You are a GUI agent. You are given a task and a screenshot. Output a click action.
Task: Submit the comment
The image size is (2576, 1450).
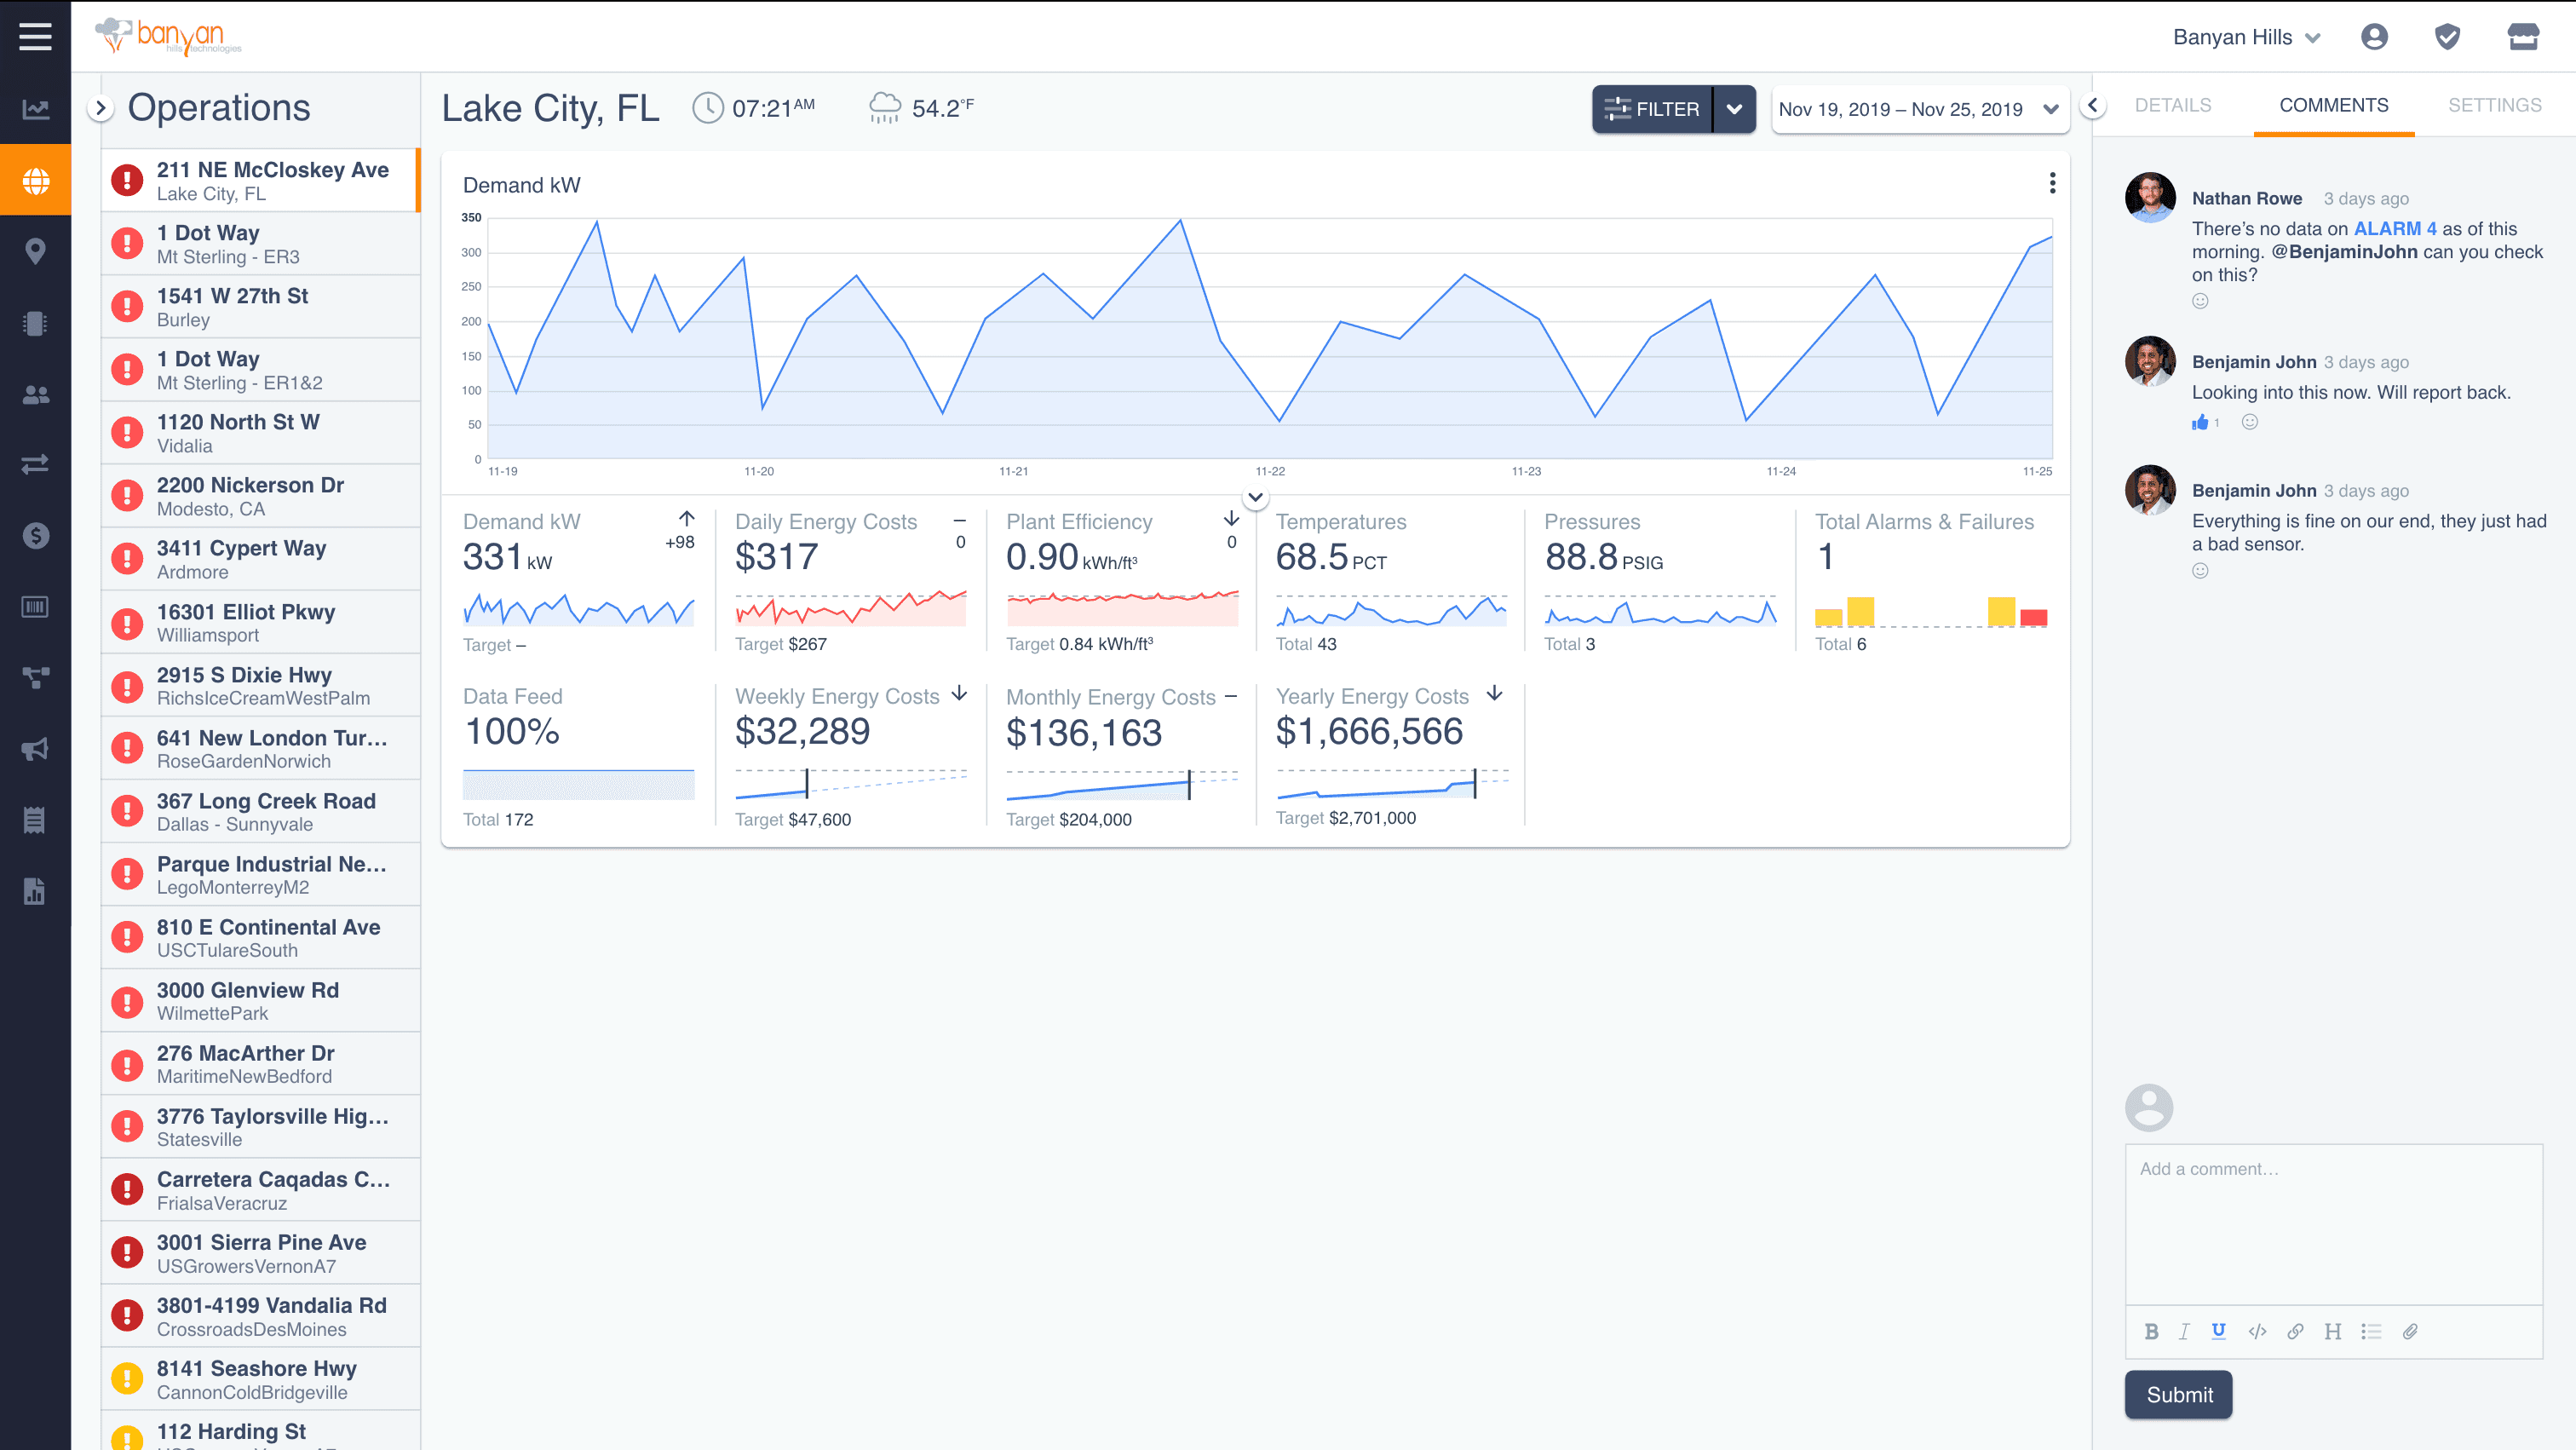pos(2178,1394)
